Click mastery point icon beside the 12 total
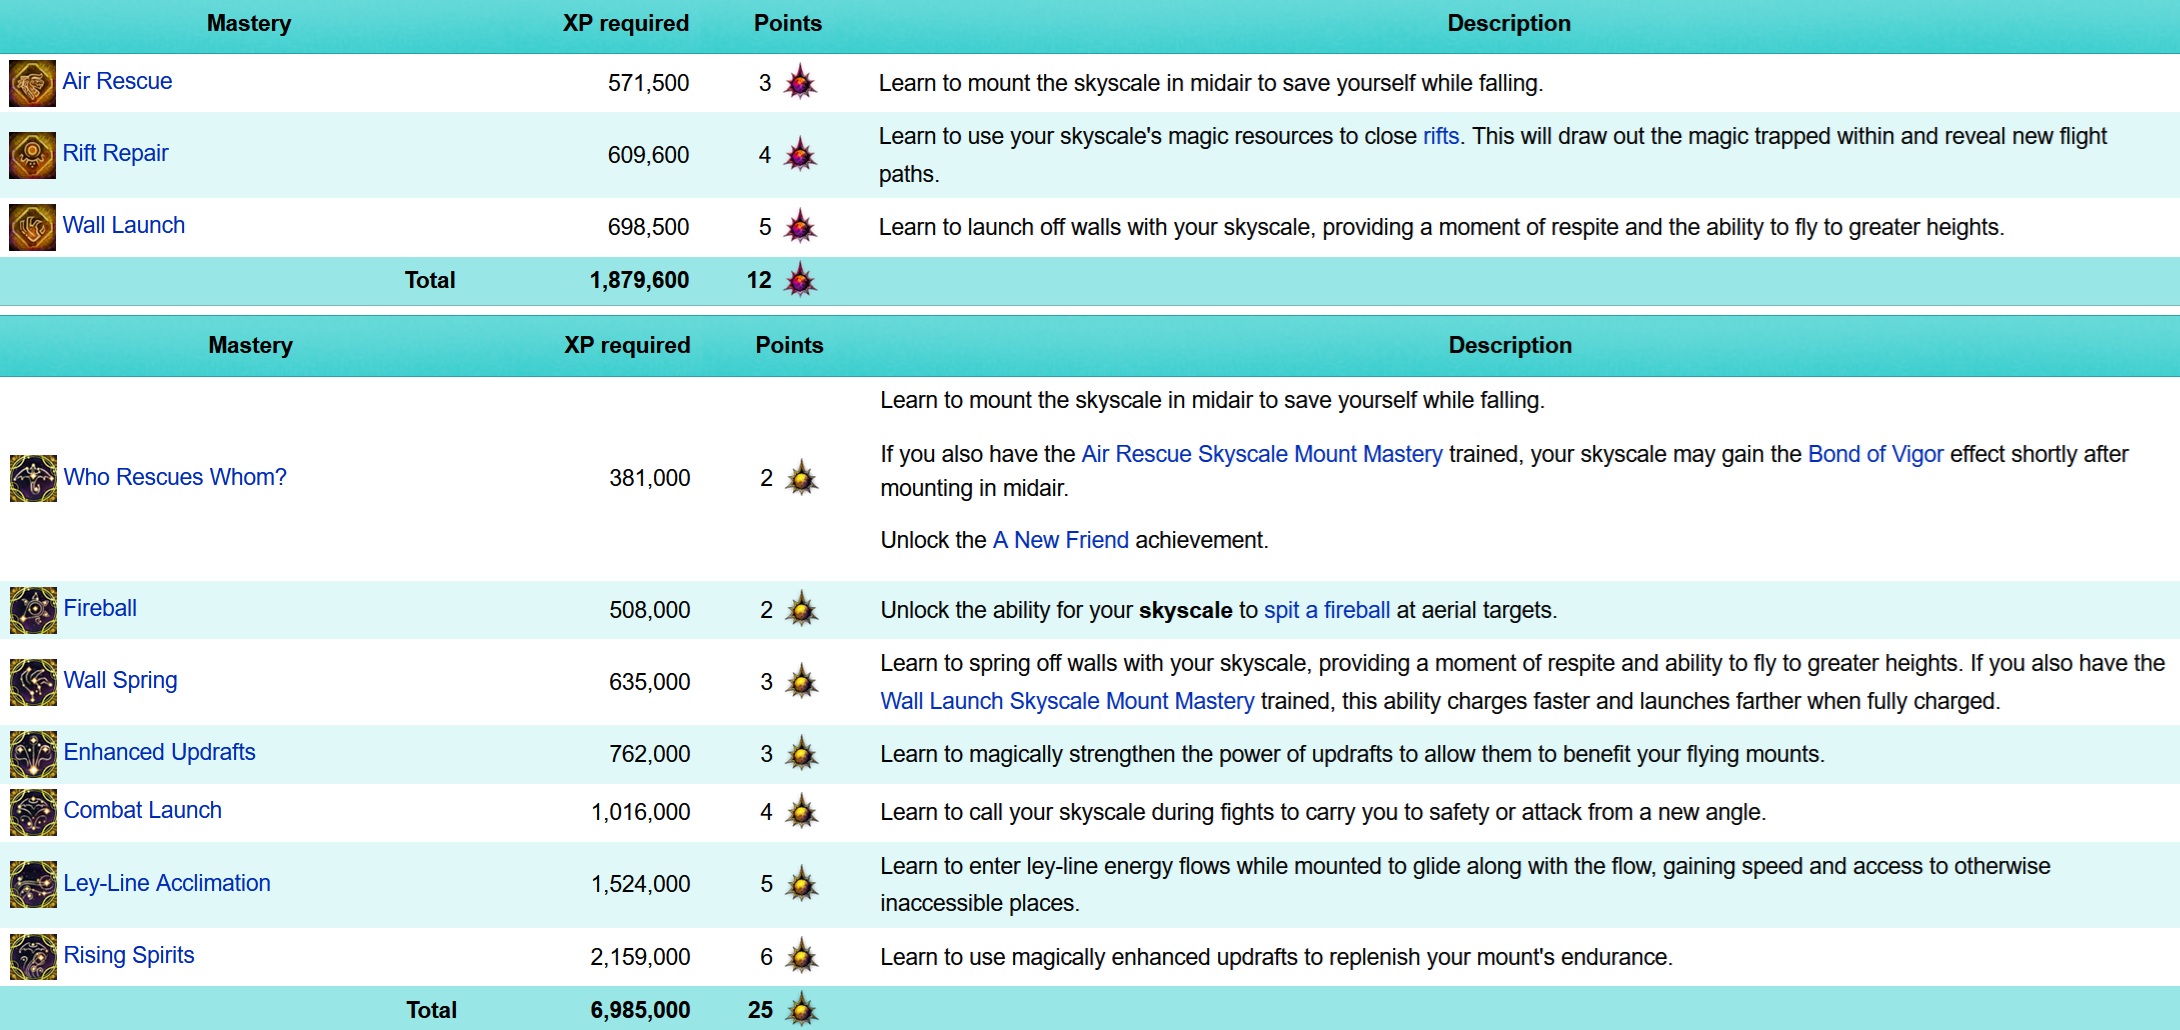 (x=800, y=280)
